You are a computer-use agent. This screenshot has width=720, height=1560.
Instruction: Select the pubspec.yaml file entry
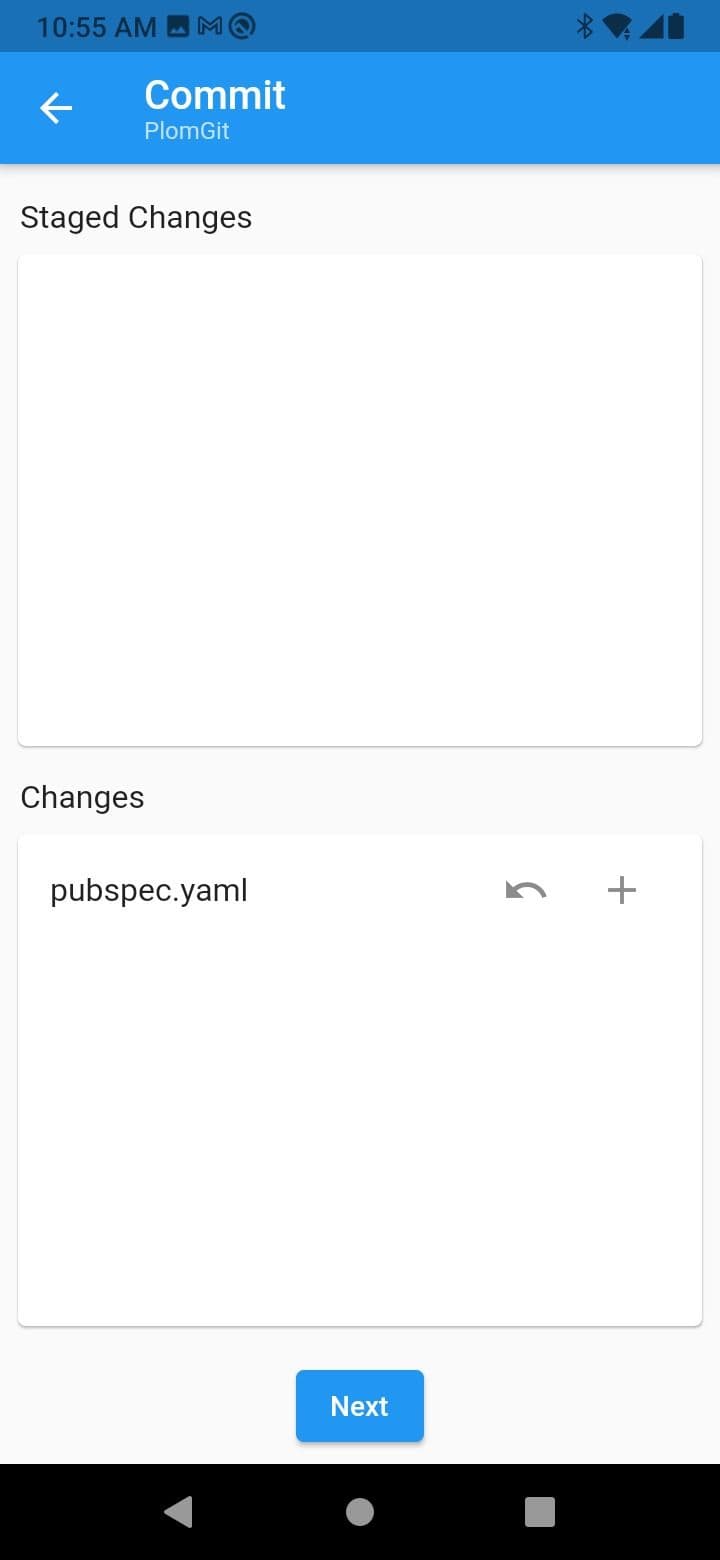click(x=148, y=889)
